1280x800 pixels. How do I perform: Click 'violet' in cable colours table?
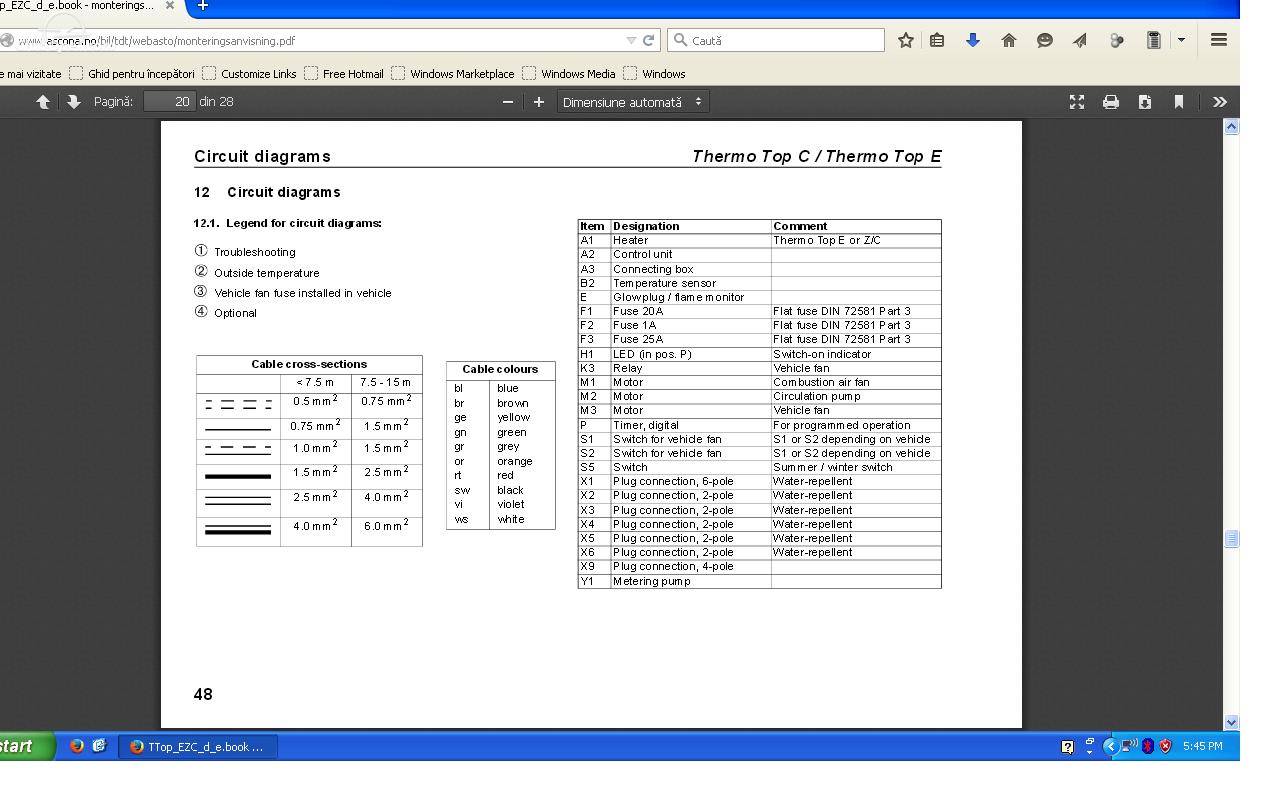pyautogui.click(x=510, y=504)
